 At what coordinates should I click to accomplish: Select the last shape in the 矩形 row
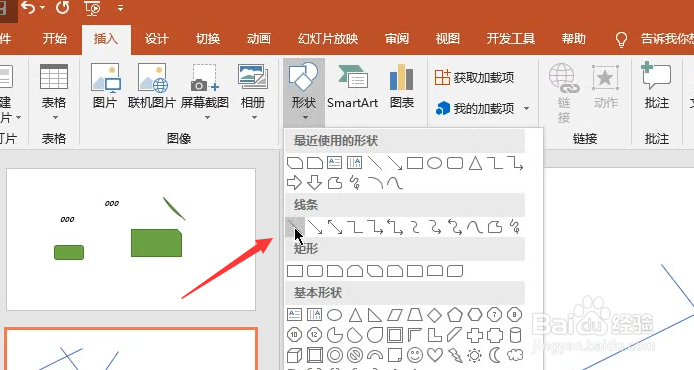coord(455,271)
